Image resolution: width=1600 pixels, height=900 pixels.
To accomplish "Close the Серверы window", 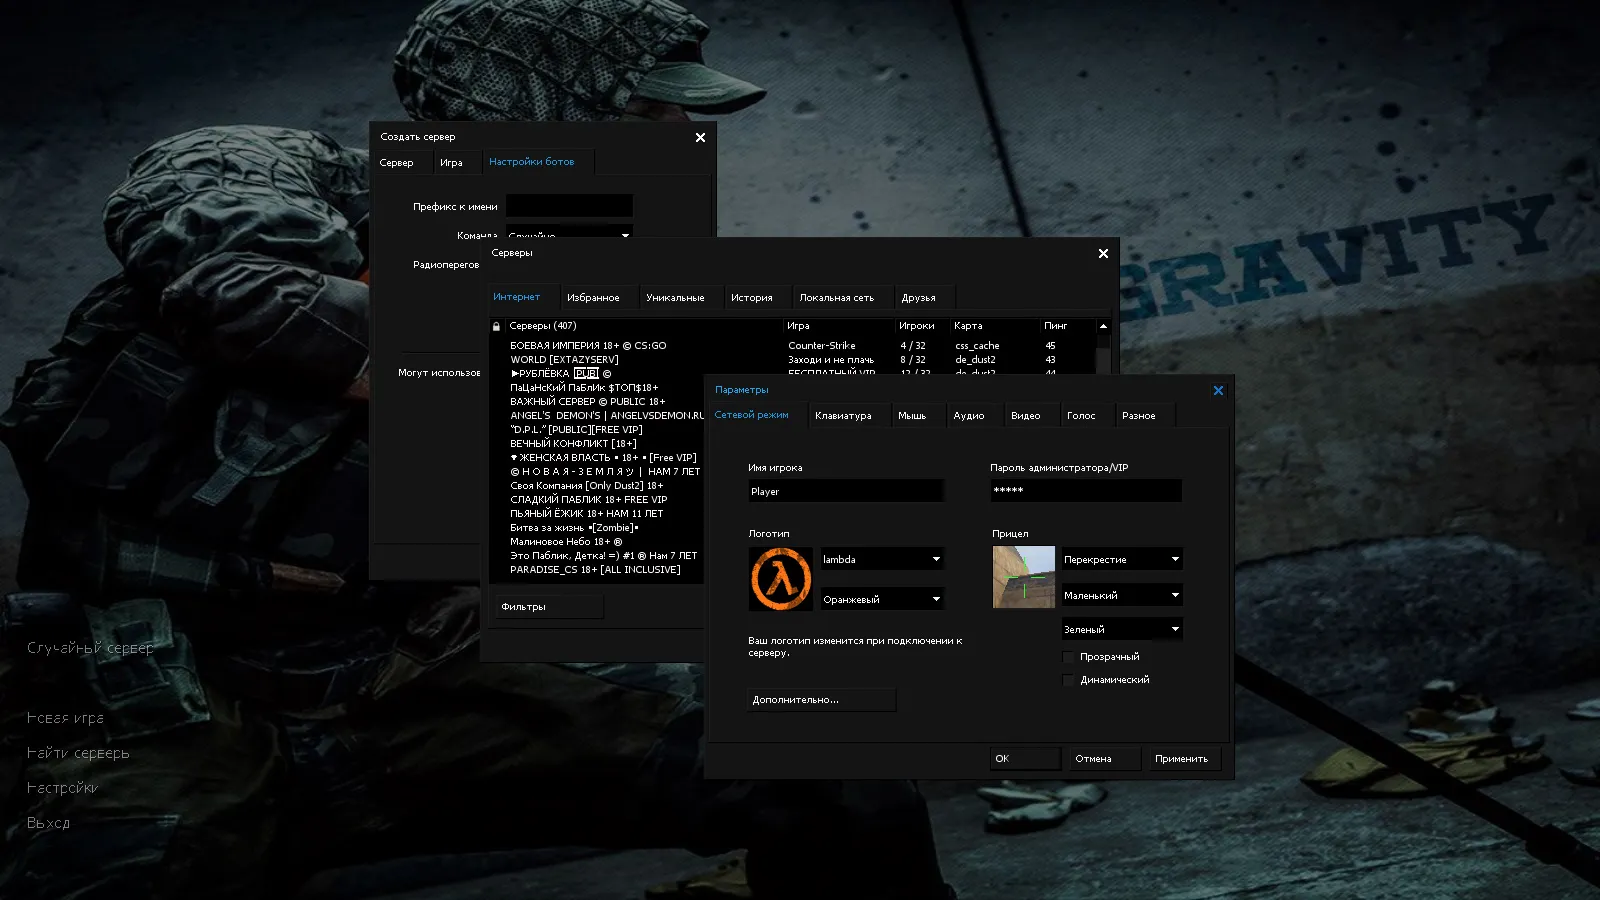I will click(x=1103, y=254).
